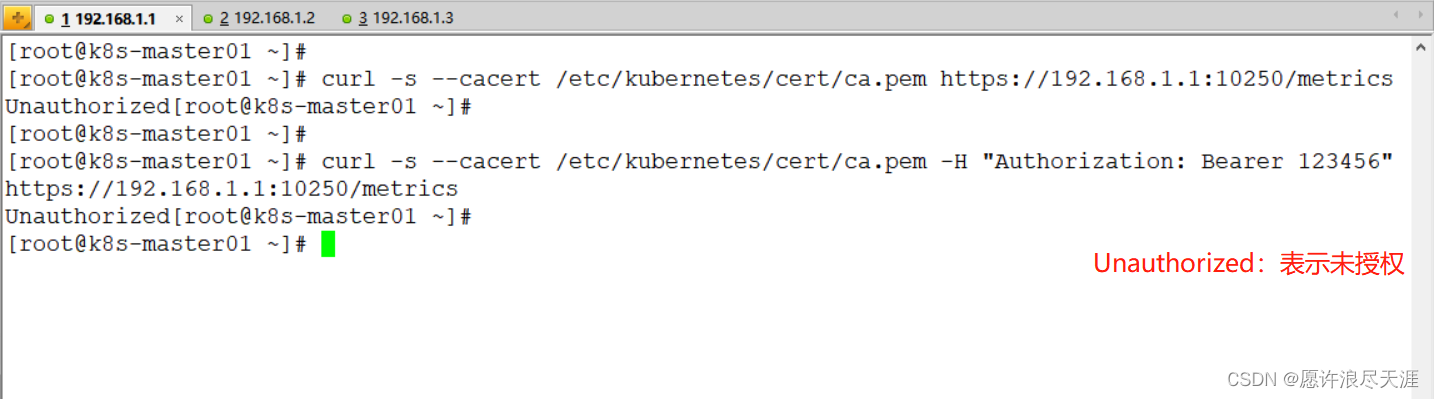This screenshot has height=399, width=1434.
Task: Click the https://192.168.1.1:10250/metrics wrapped line
Action: pyautogui.click(x=232, y=189)
